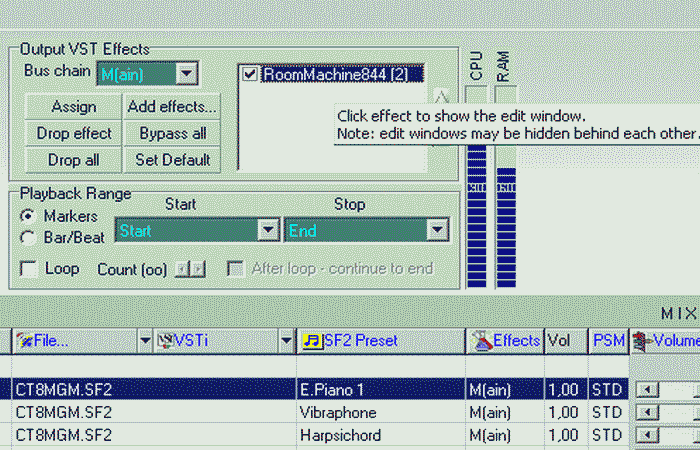Click the SF2 Preset music note icon
The image size is (700, 450).
311,341
